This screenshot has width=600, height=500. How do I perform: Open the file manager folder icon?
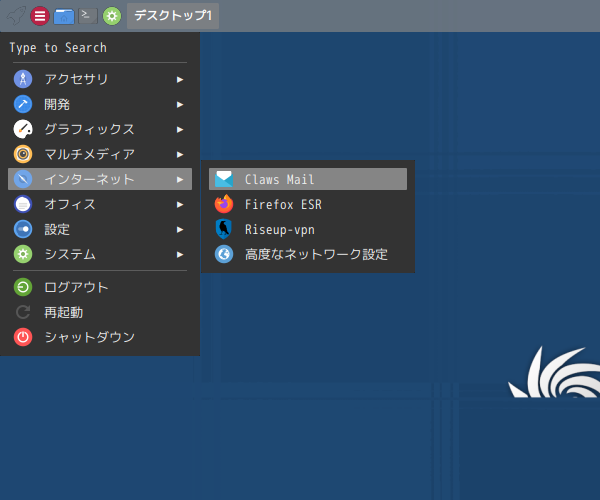64,16
